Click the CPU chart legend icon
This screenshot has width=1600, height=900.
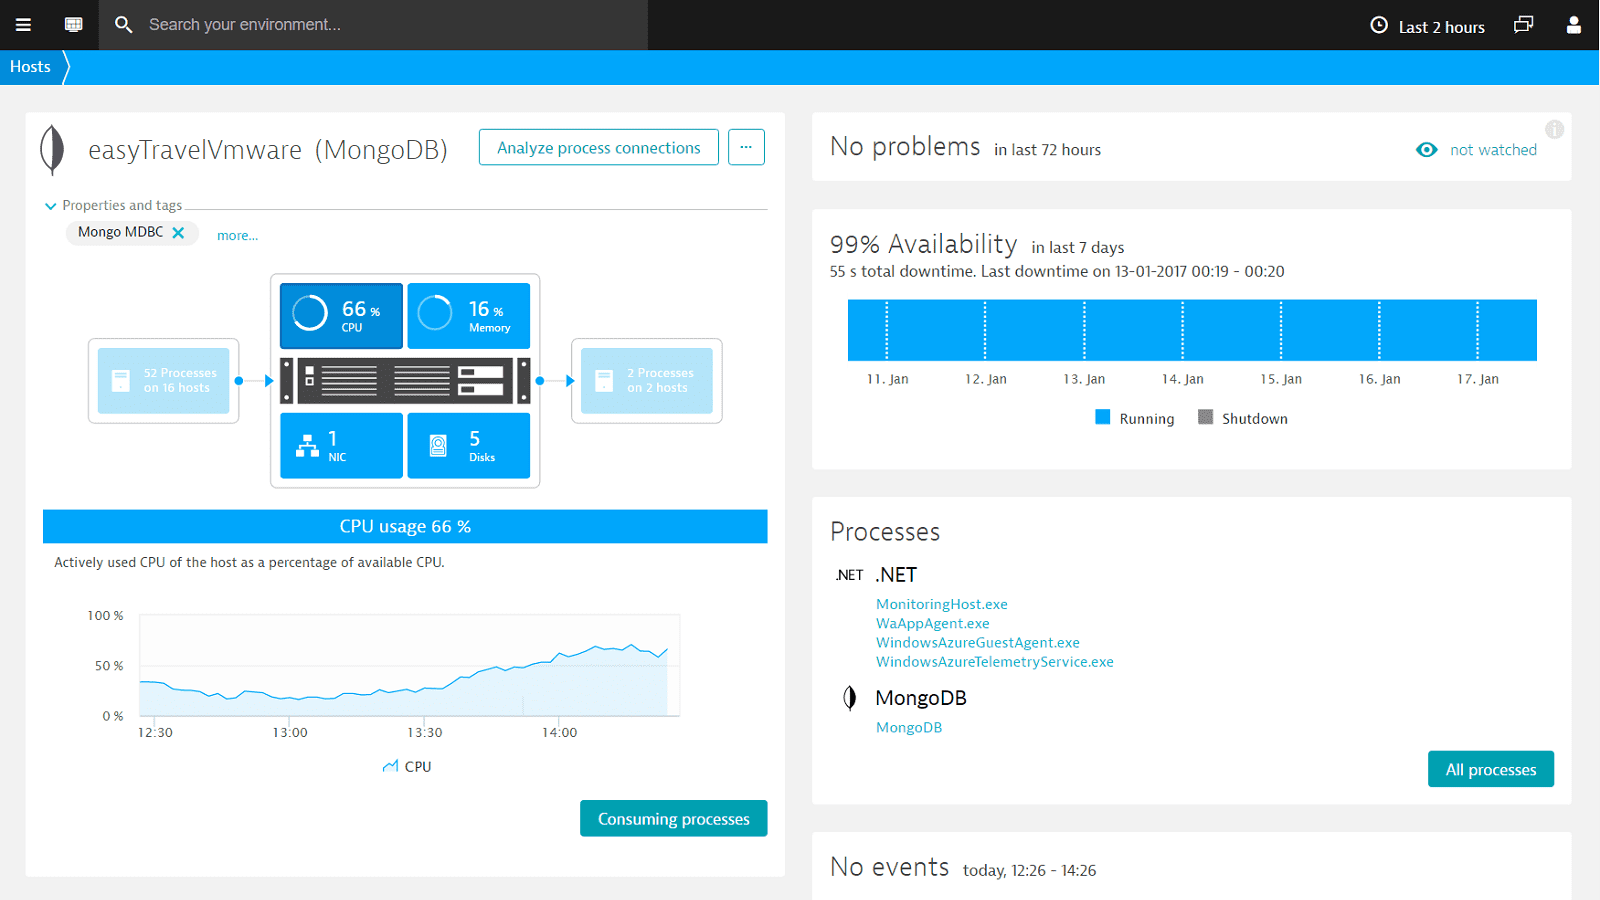click(390, 767)
